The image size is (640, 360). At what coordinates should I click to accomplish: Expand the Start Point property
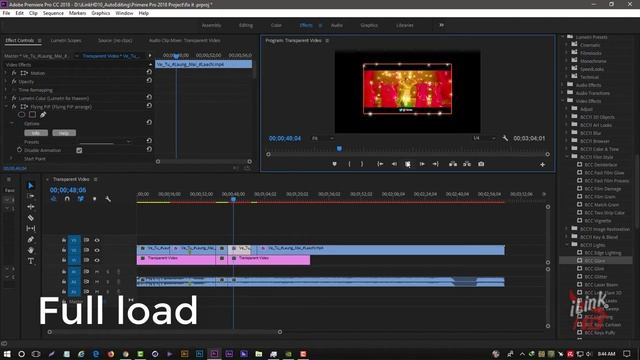point(11,158)
